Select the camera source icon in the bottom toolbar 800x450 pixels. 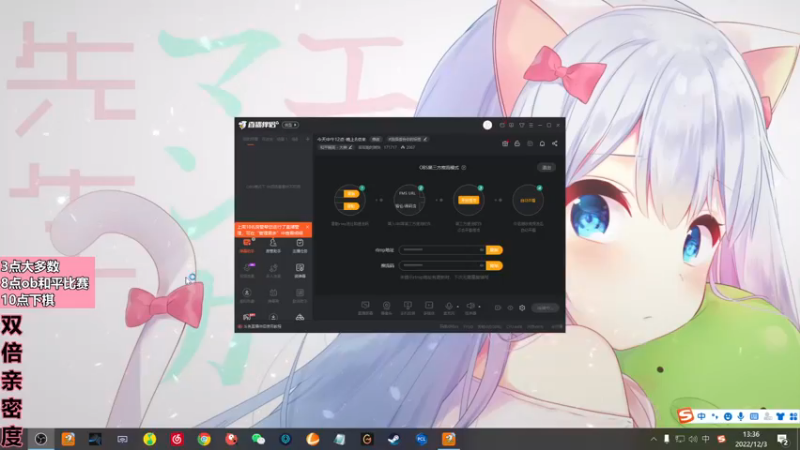[x=386, y=306]
